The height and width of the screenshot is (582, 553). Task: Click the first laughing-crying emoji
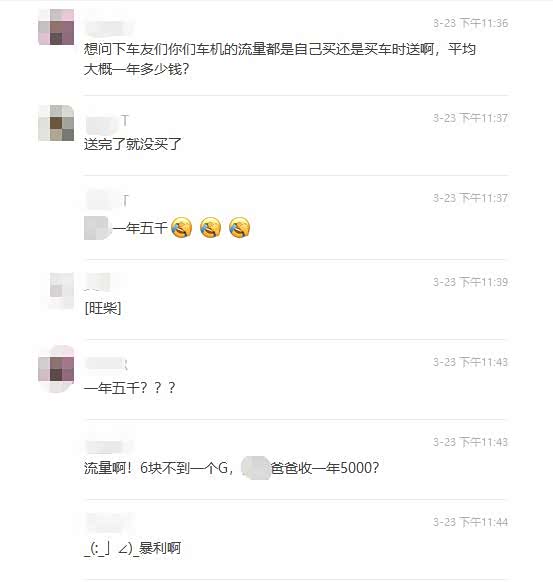(181, 228)
